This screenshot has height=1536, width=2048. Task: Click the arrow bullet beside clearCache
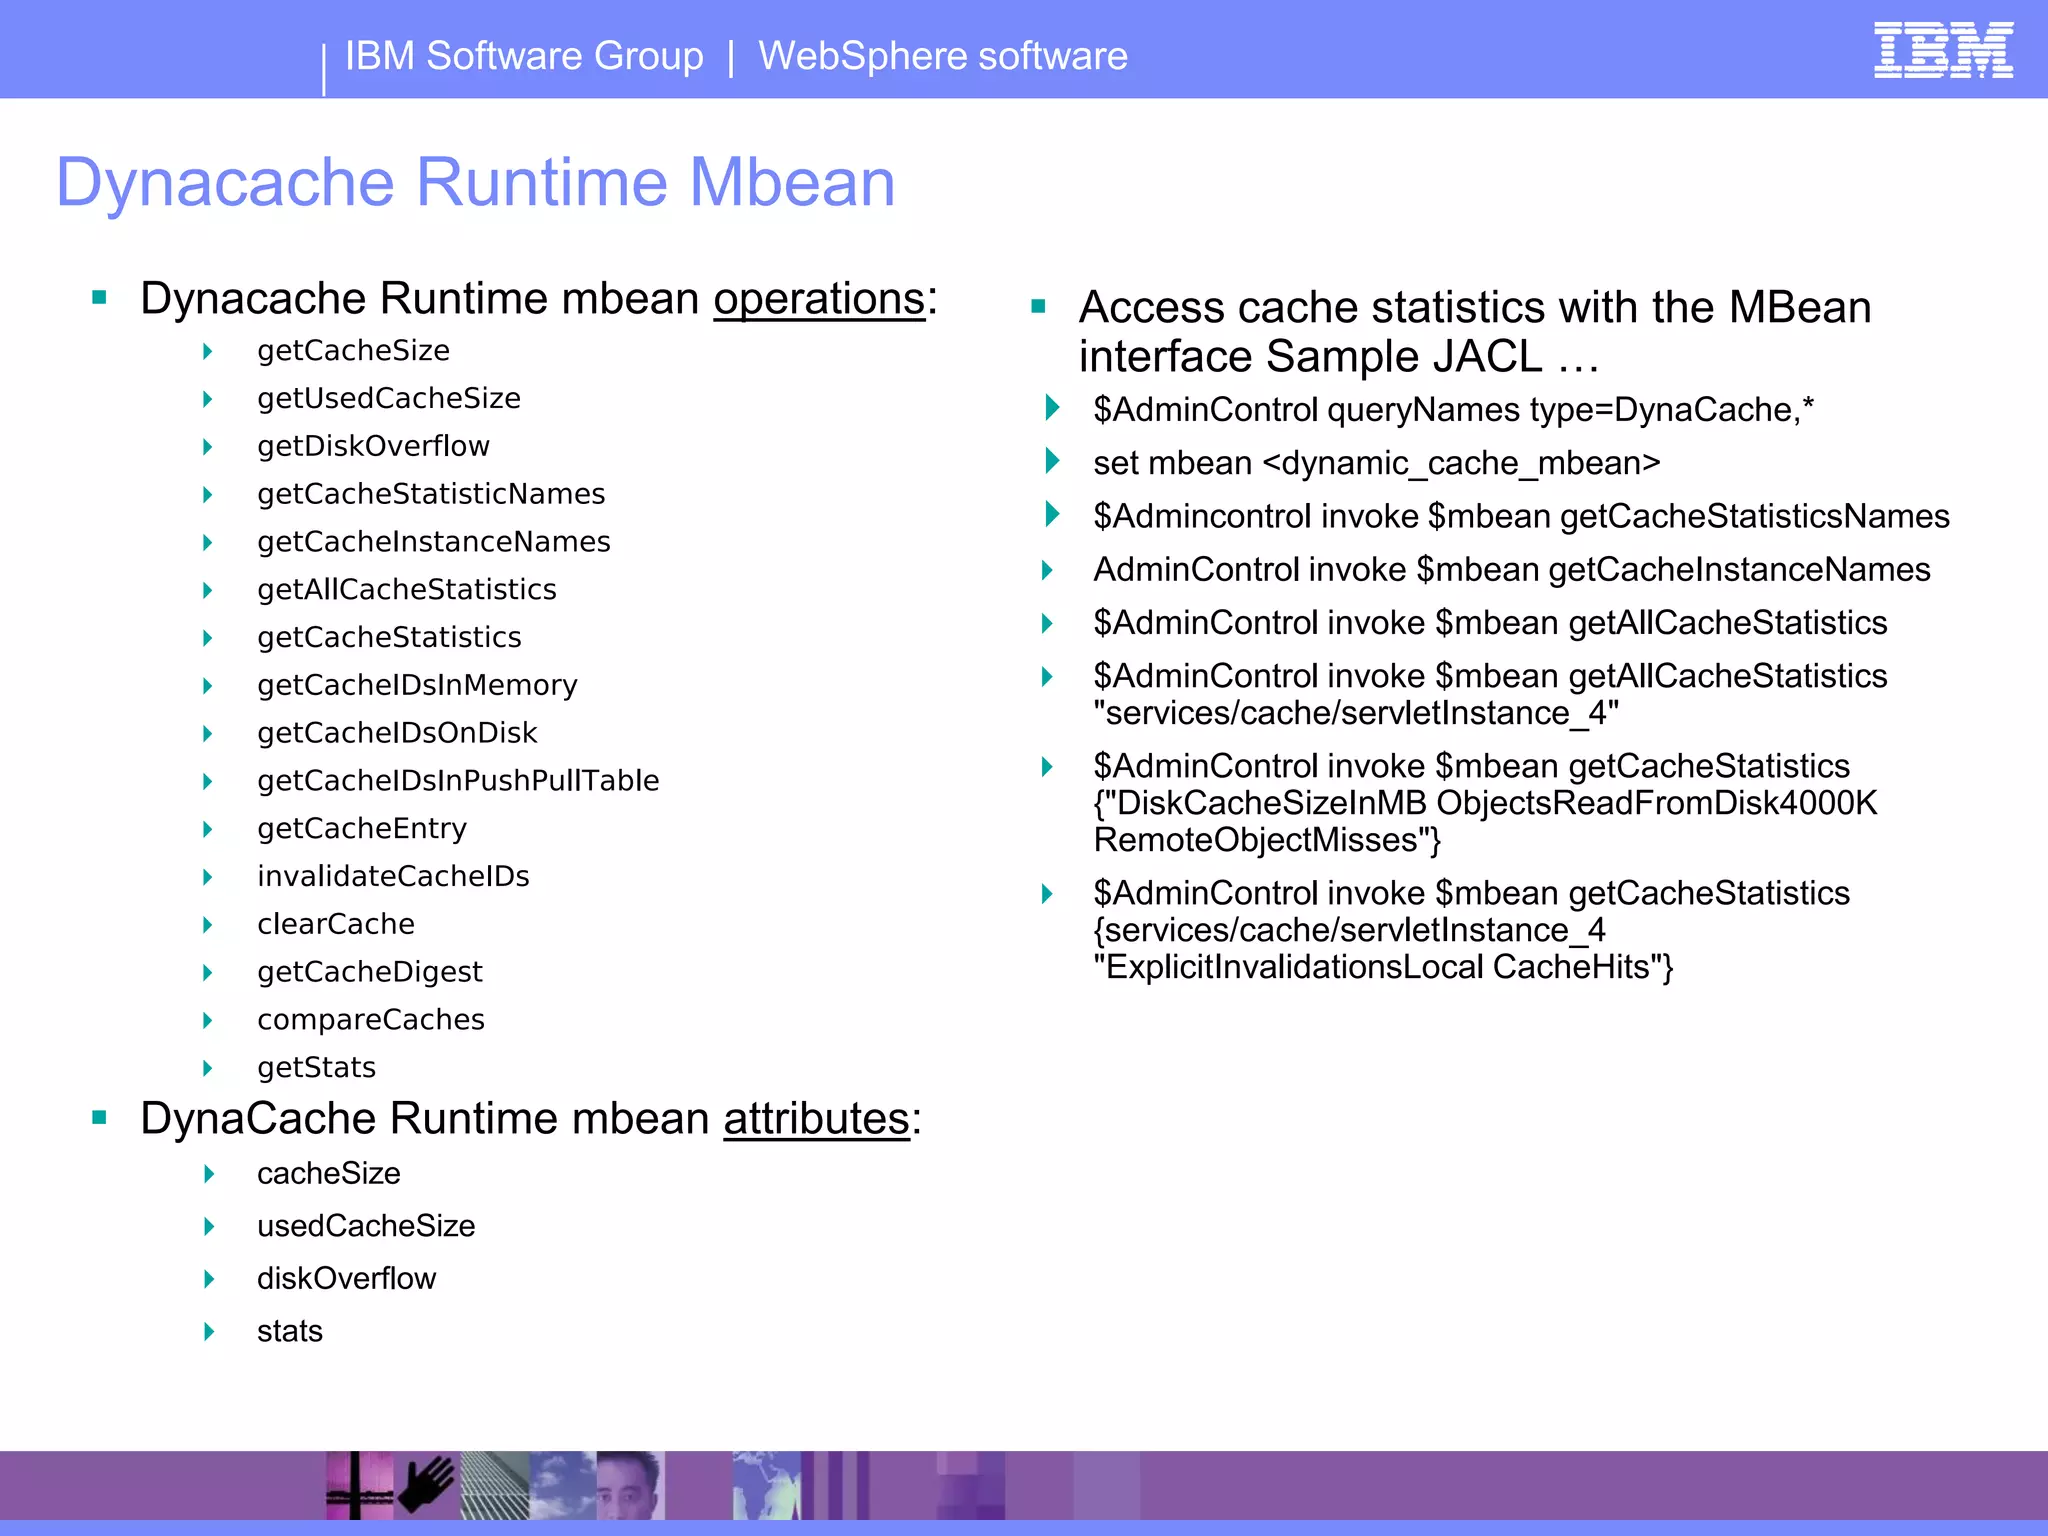[208, 924]
